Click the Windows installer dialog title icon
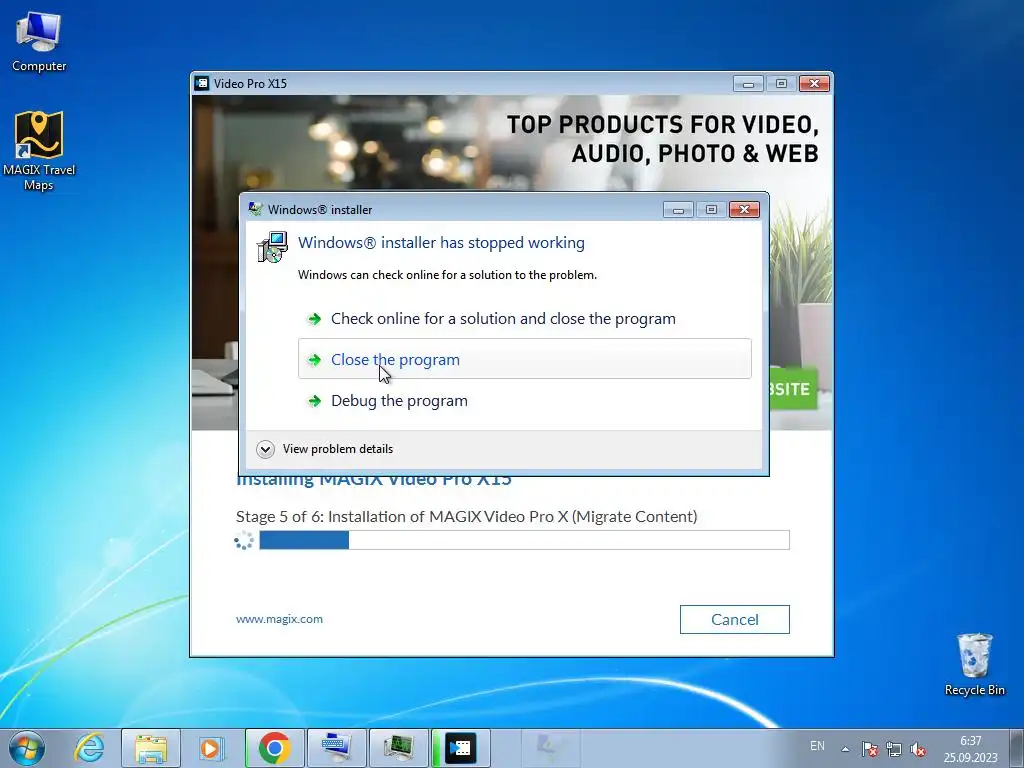The width and height of the screenshot is (1024, 768). 255,210
